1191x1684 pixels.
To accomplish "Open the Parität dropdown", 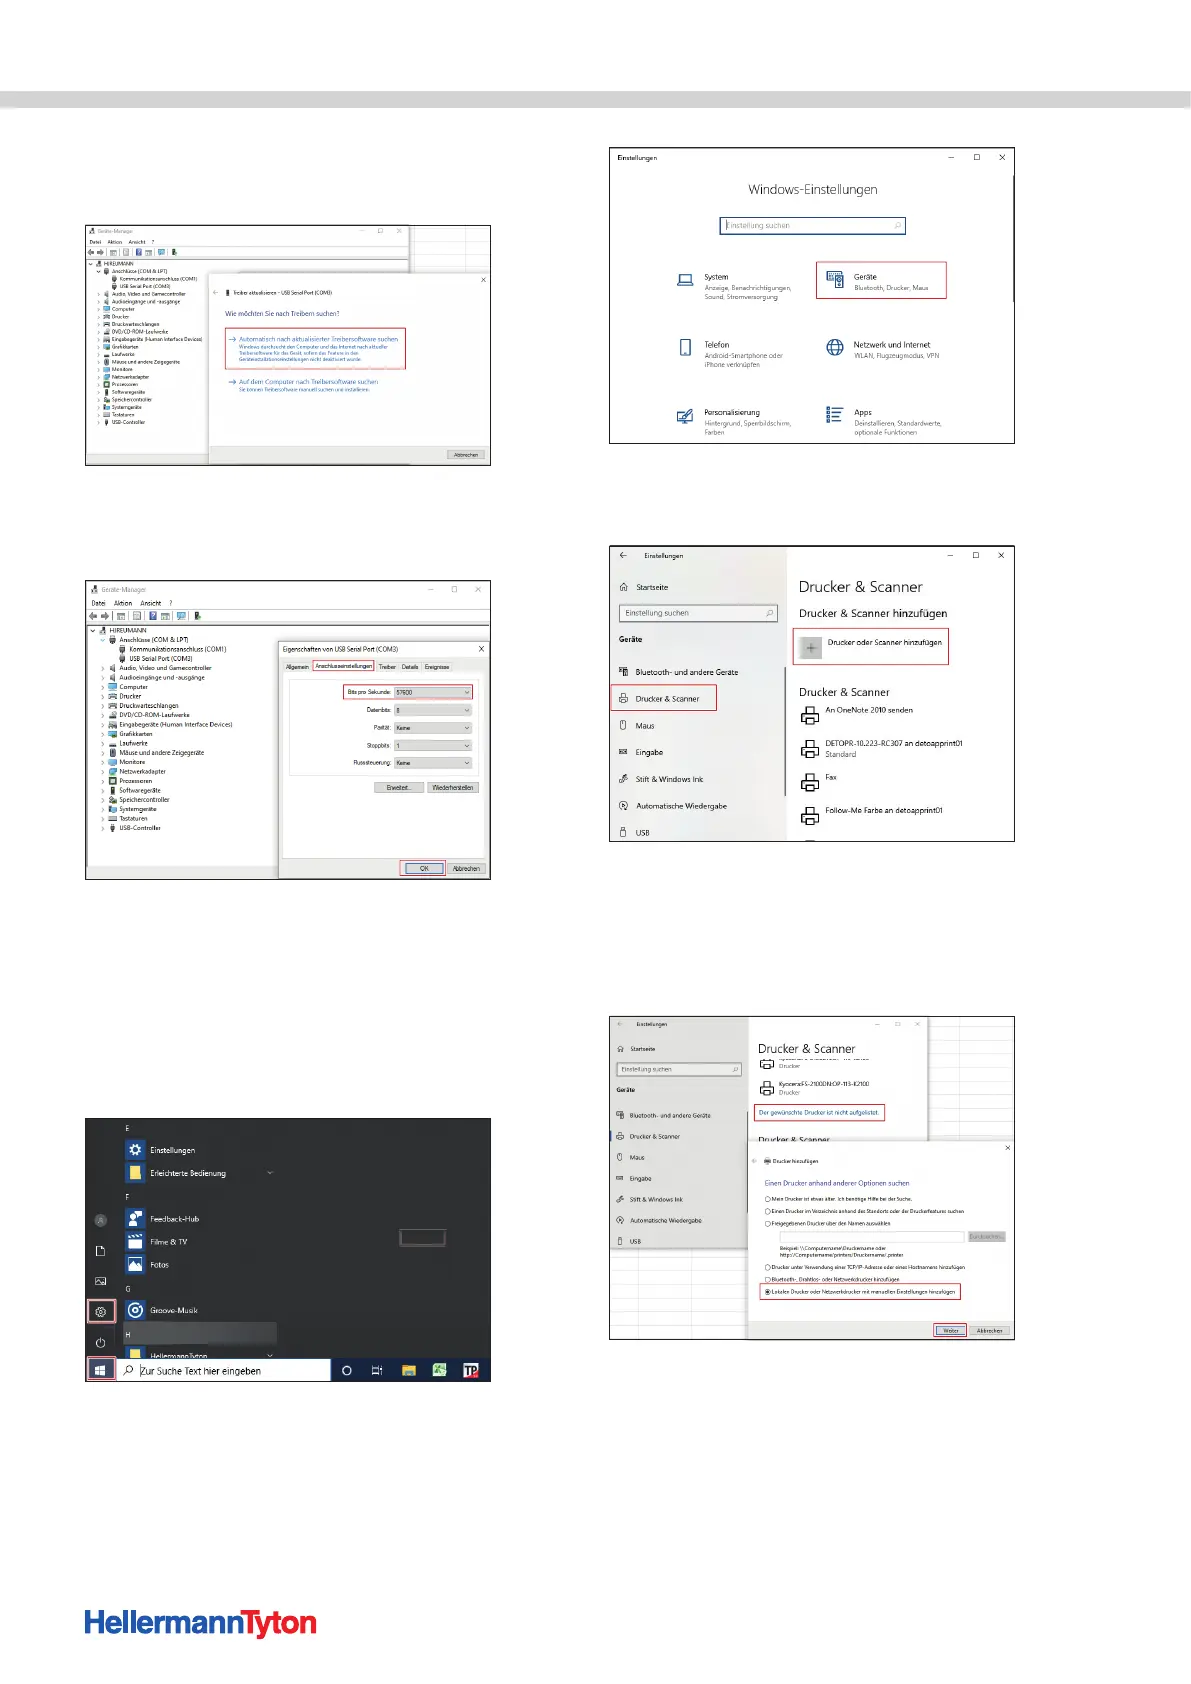I will 432,727.
